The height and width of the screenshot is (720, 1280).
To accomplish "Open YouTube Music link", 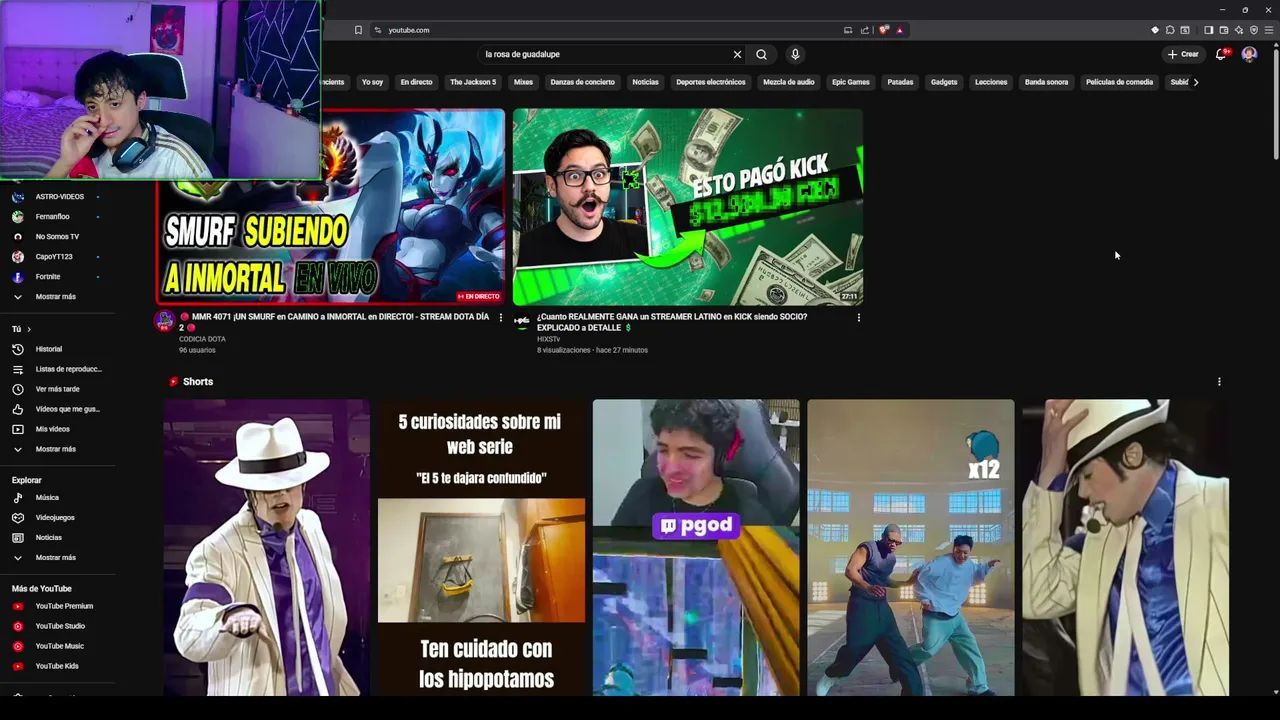I will 57,646.
